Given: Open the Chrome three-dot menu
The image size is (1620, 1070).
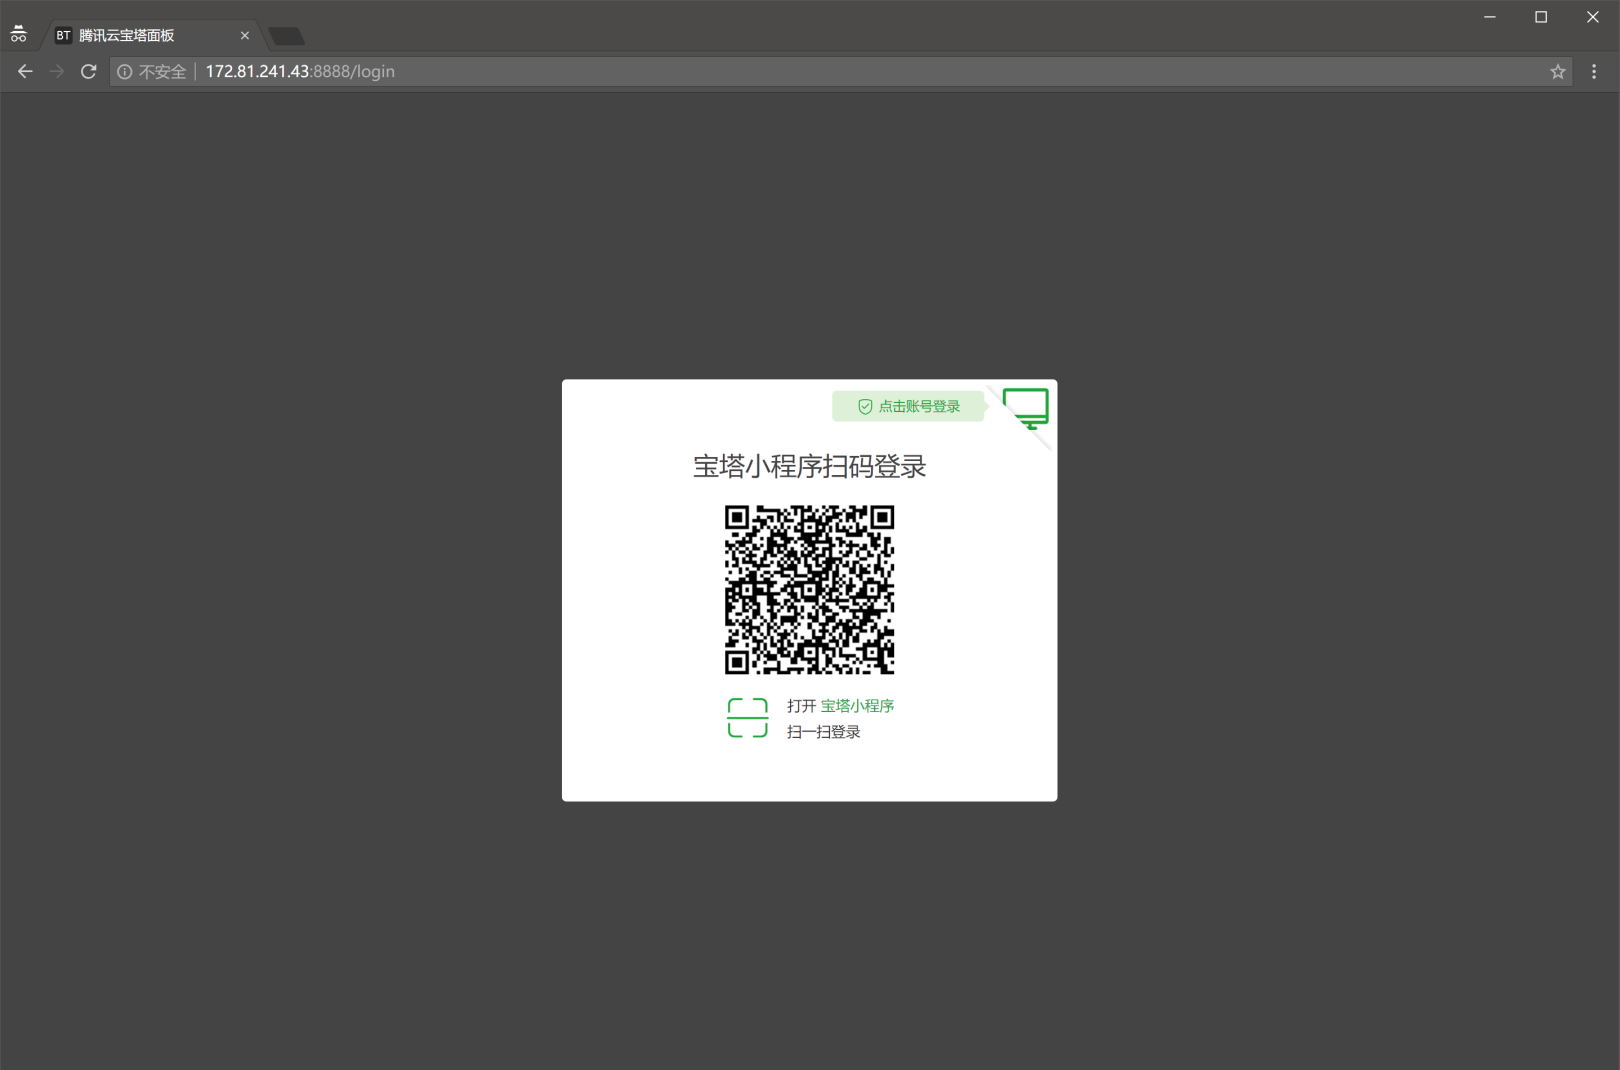Looking at the screenshot, I should coord(1594,72).
